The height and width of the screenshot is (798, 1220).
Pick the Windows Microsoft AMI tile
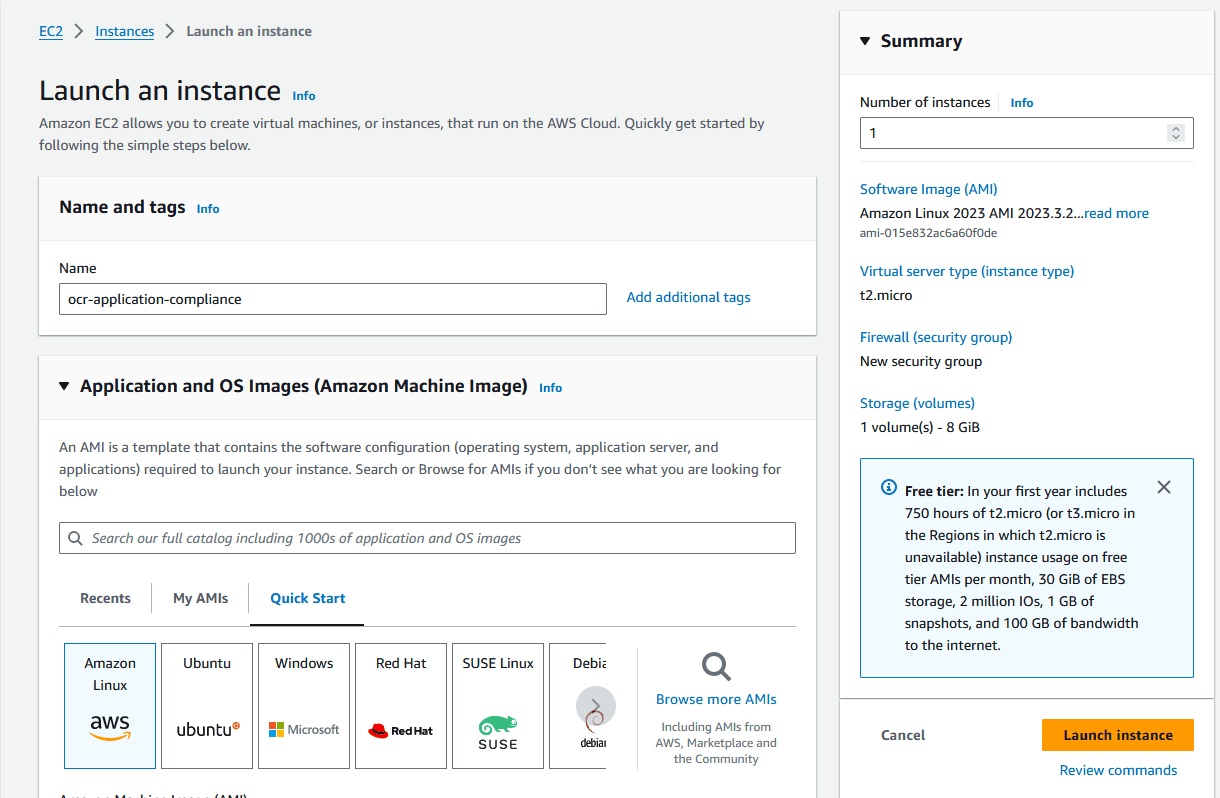[x=304, y=706]
